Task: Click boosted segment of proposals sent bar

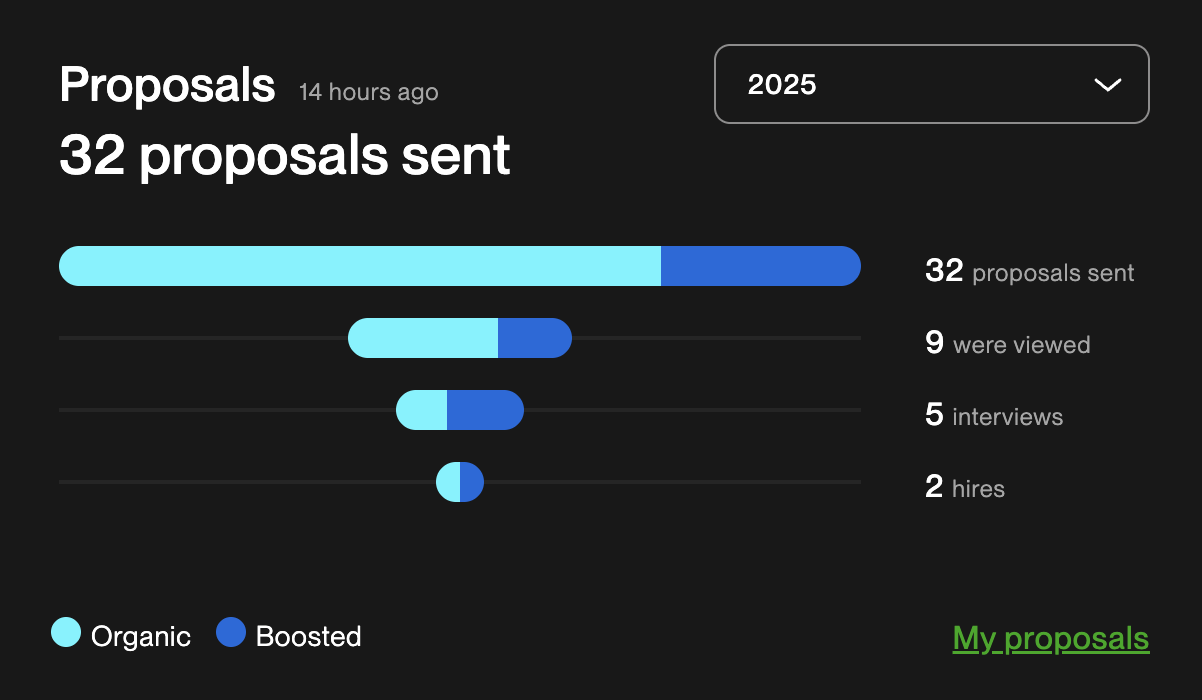Action: coord(760,266)
